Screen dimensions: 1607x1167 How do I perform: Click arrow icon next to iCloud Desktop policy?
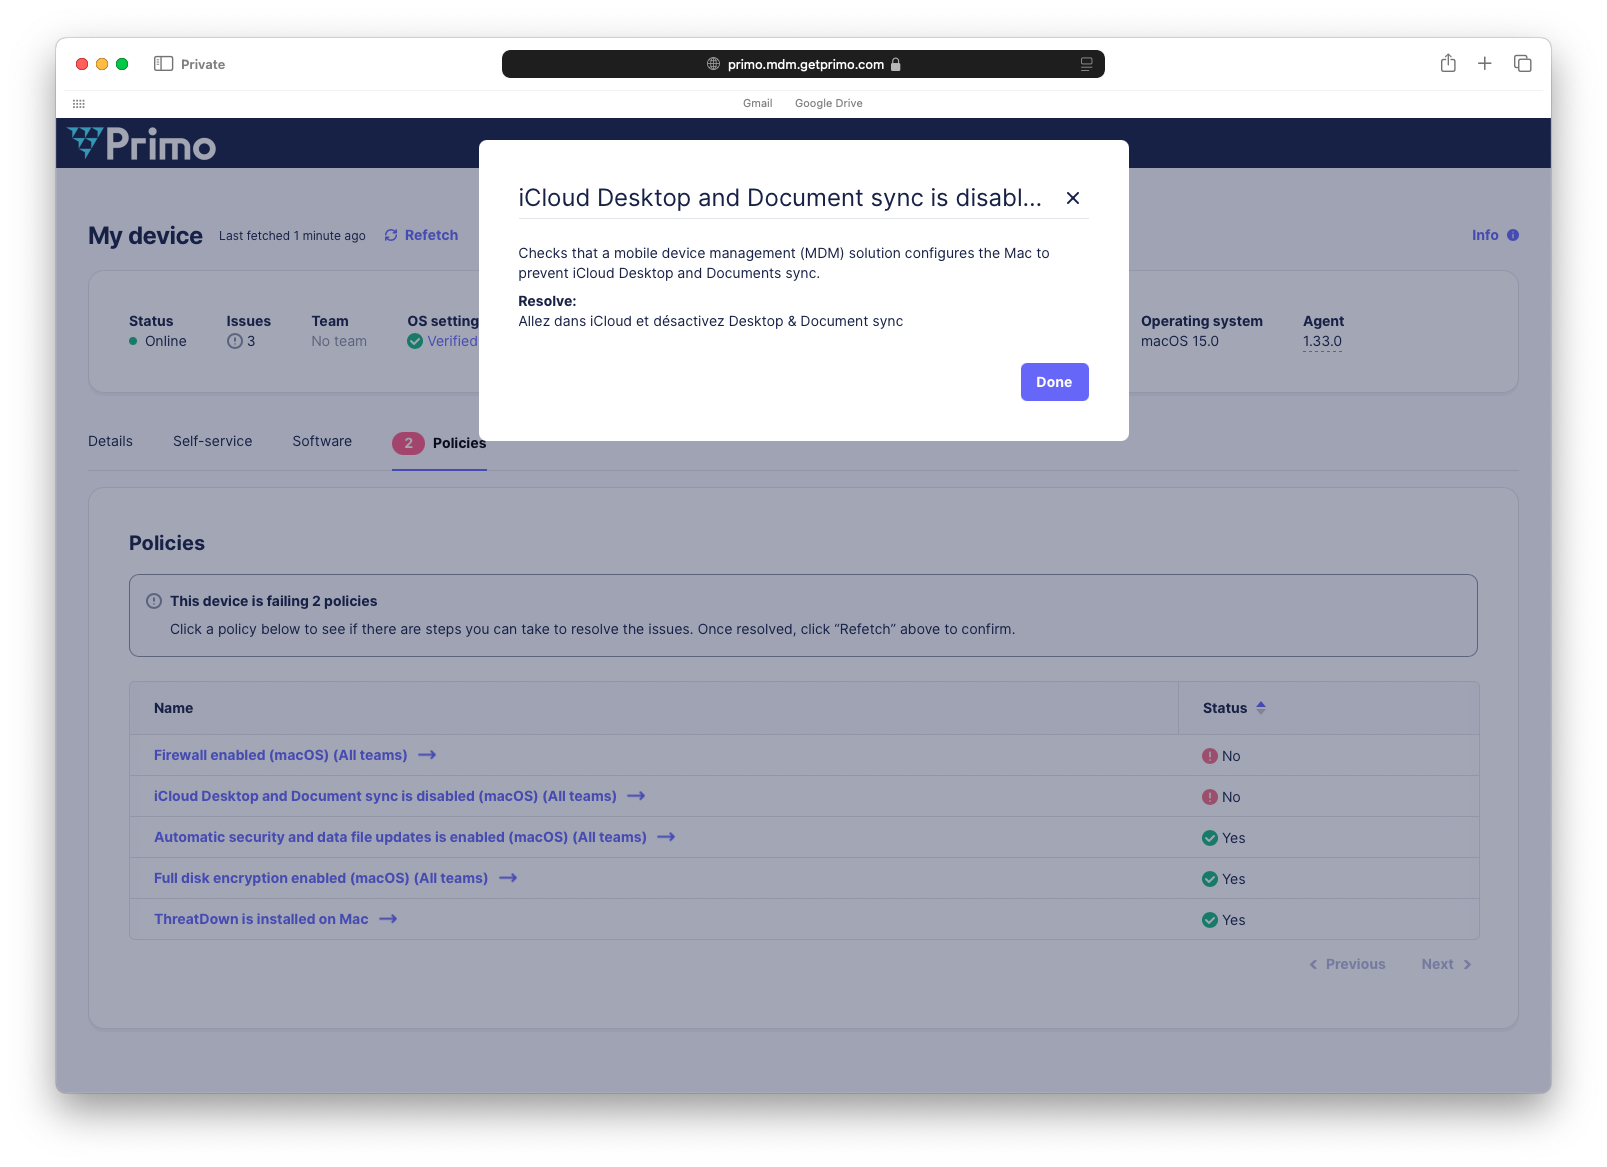pos(636,796)
